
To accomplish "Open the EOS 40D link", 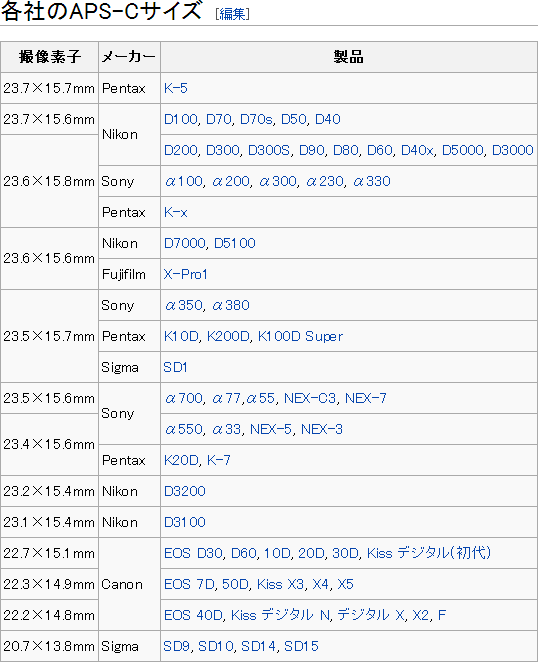I will (x=193, y=615).
